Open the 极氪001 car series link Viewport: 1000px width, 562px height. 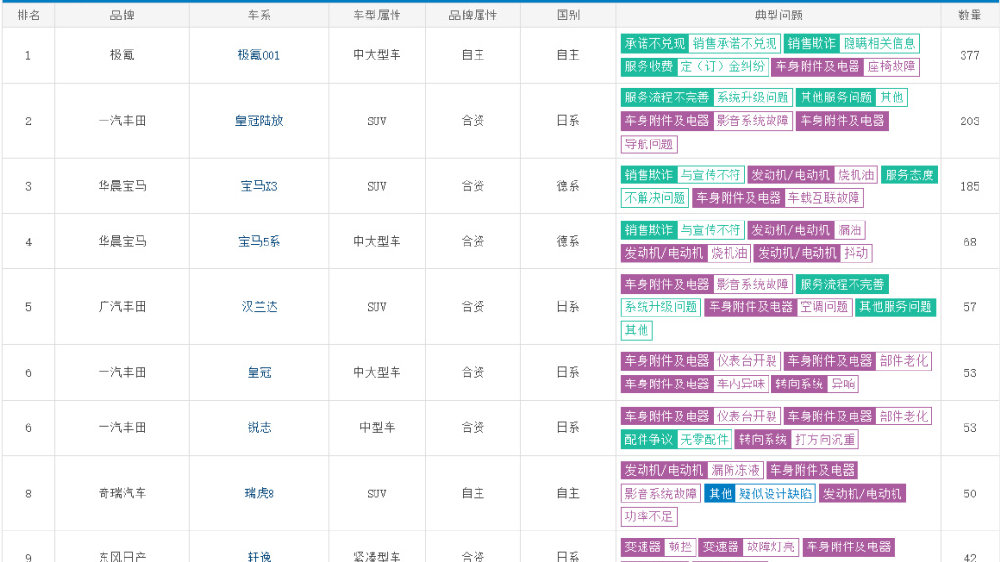pyautogui.click(x=258, y=55)
